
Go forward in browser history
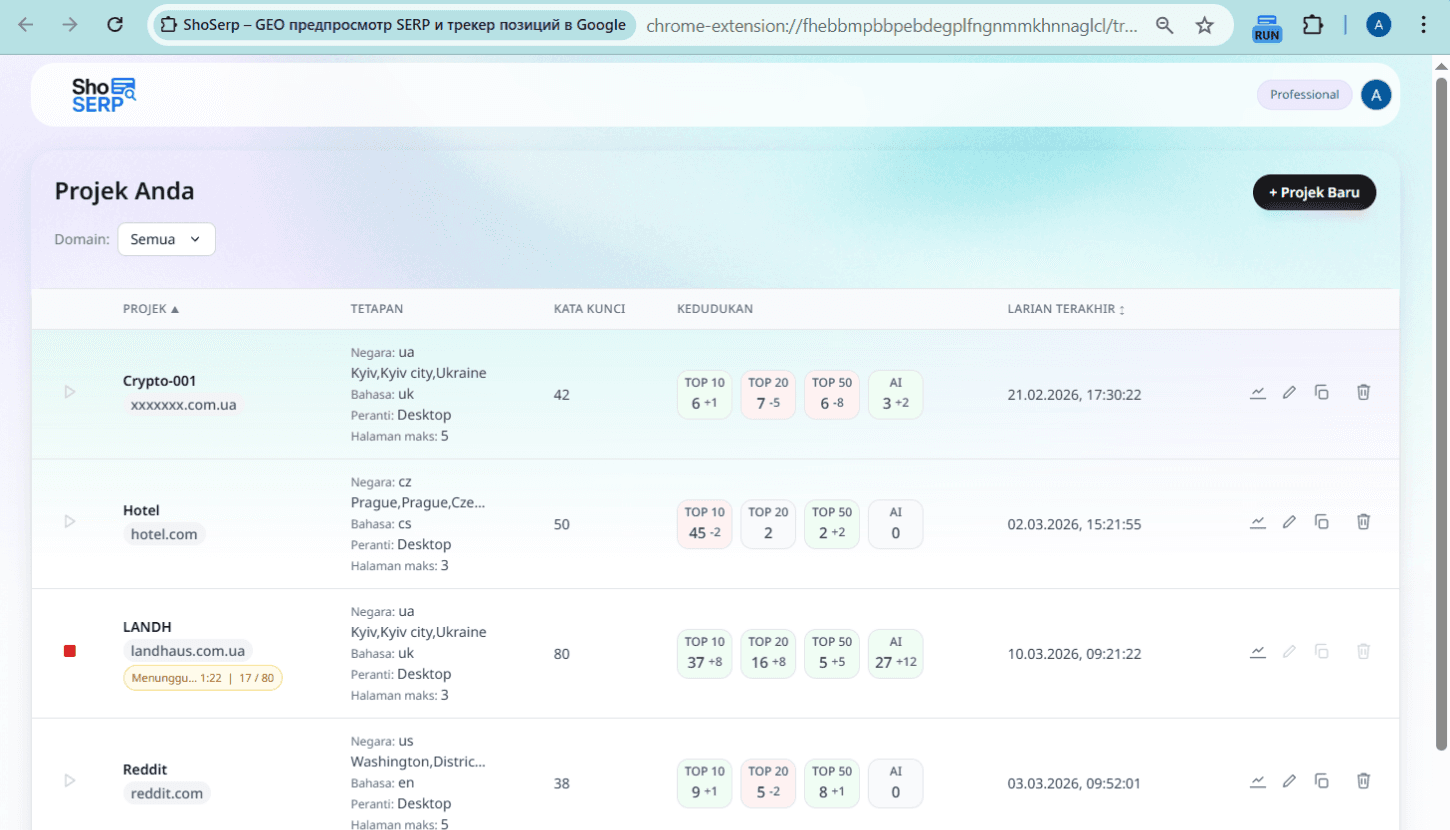coord(70,25)
